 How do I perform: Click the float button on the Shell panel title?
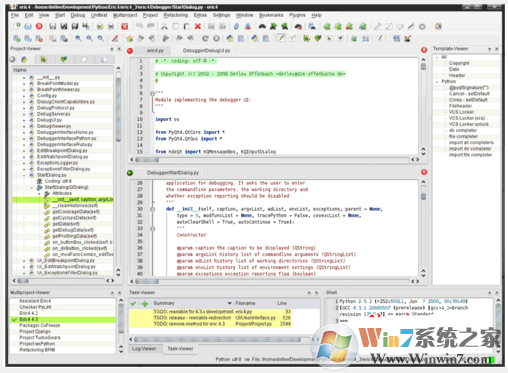489,293
